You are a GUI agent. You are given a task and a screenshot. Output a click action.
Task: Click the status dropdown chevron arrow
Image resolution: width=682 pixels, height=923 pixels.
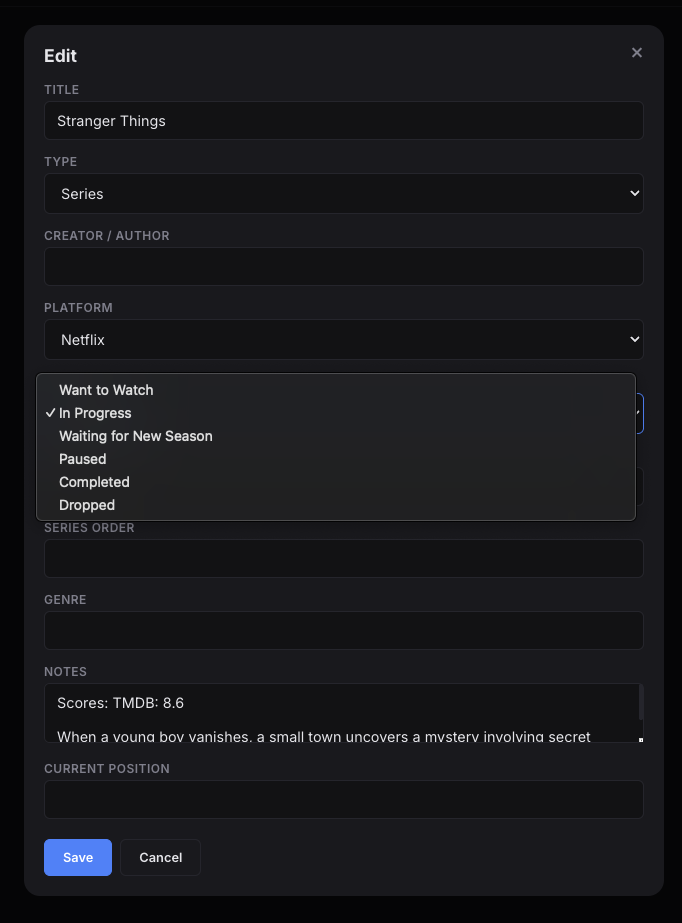(x=639, y=412)
